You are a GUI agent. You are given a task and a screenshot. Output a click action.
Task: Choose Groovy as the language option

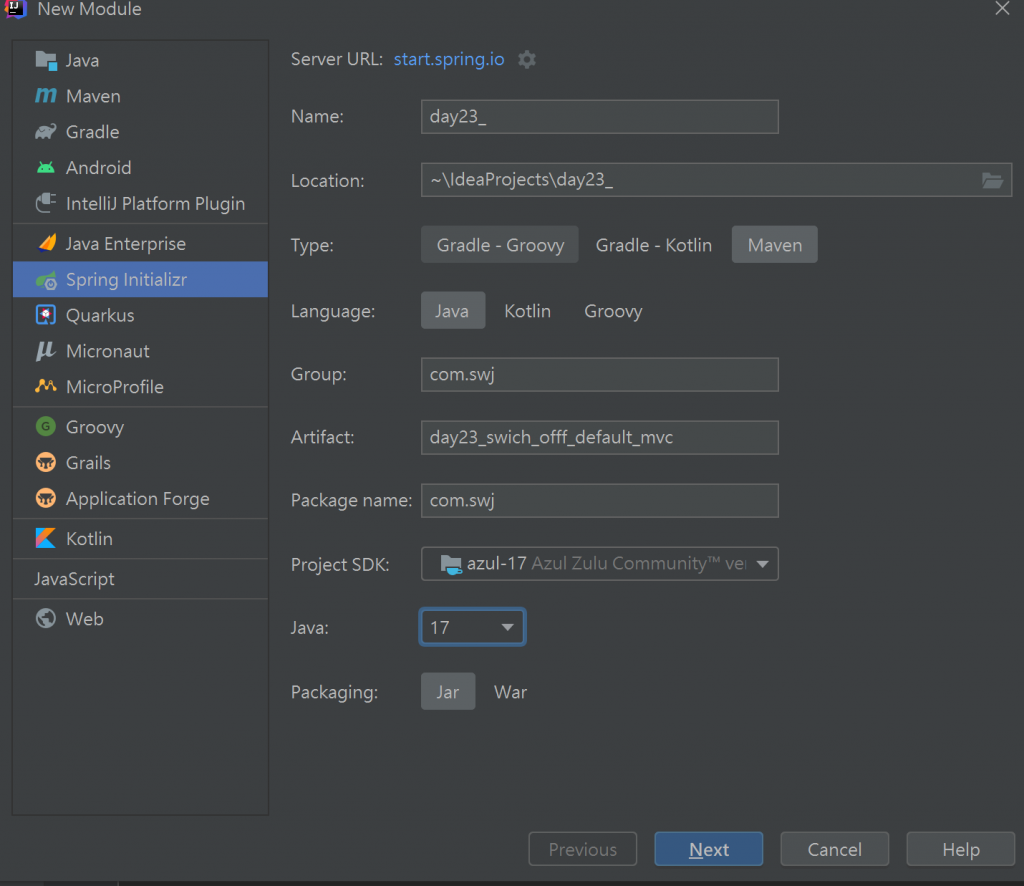tap(613, 311)
